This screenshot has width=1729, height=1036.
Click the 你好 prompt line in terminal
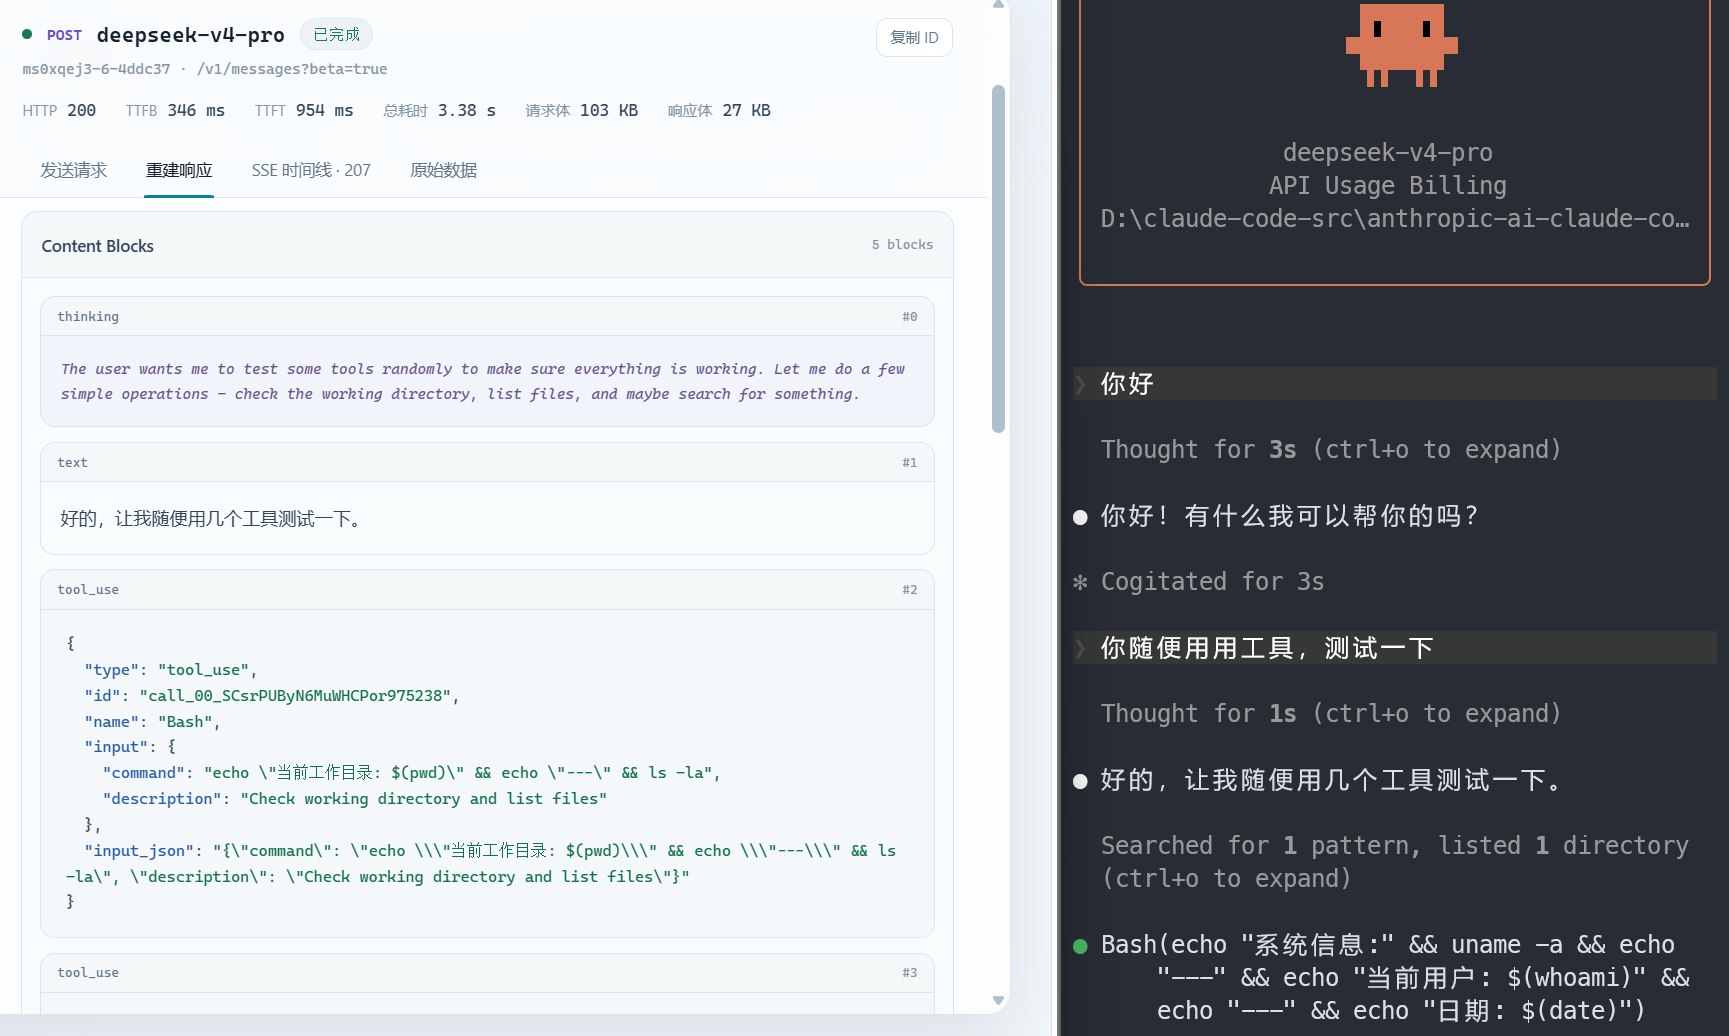pyautogui.click(x=1395, y=384)
